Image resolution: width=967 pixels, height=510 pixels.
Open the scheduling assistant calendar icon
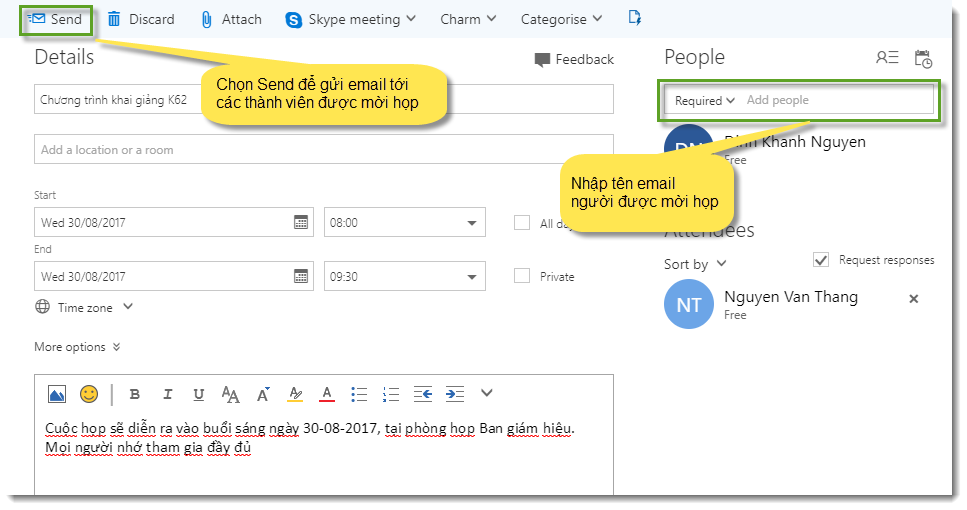(923, 59)
